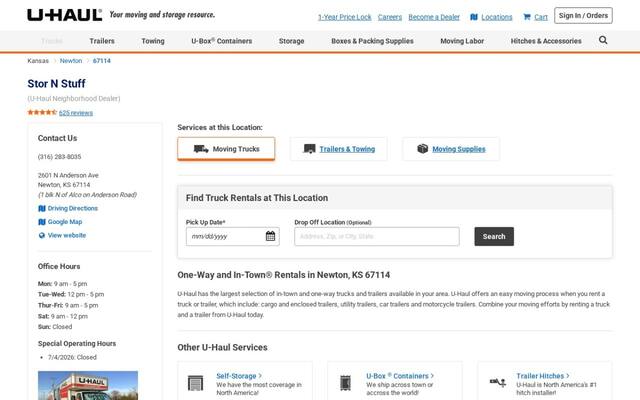Image resolution: width=640 pixels, height=400 pixels.
Task: Open the Cart link
Action: point(541,17)
